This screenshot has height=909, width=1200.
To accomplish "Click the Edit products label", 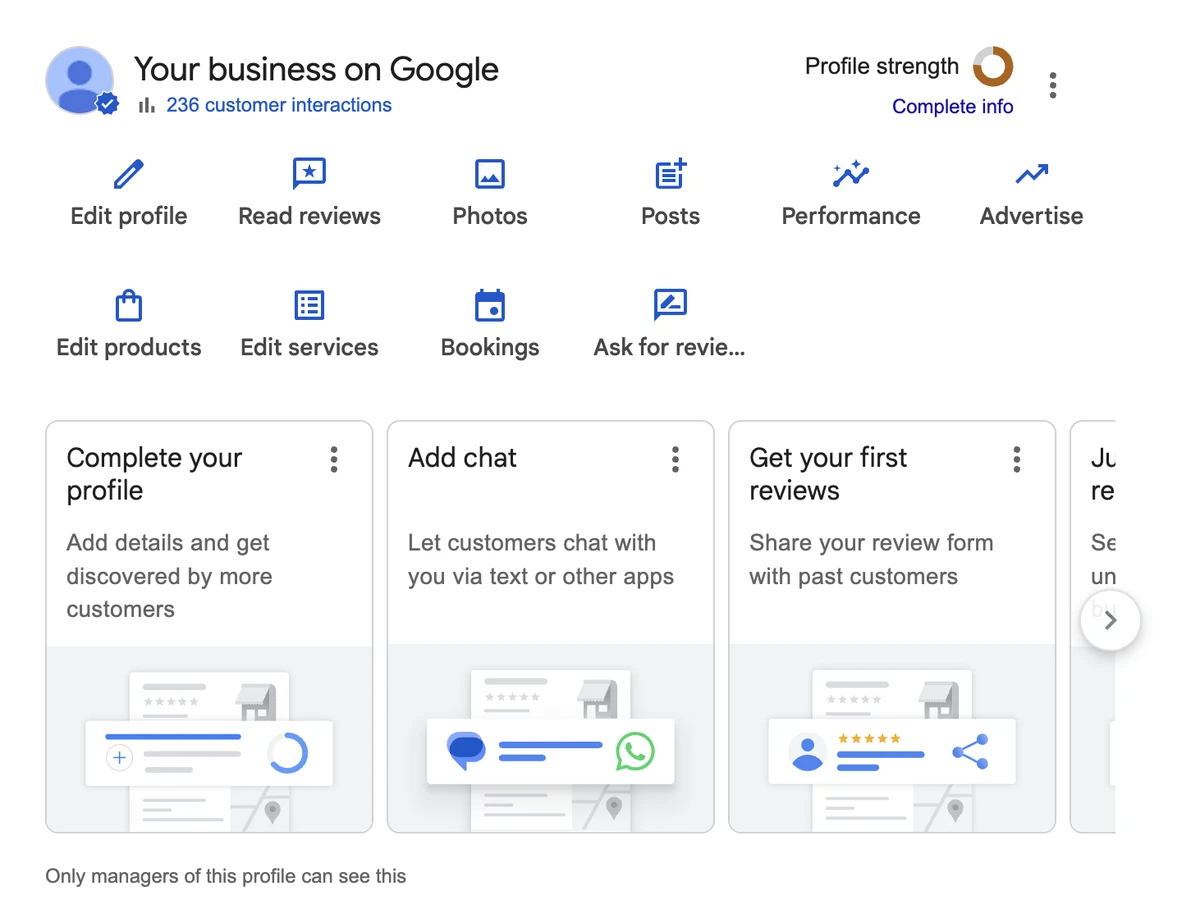I will (129, 347).
